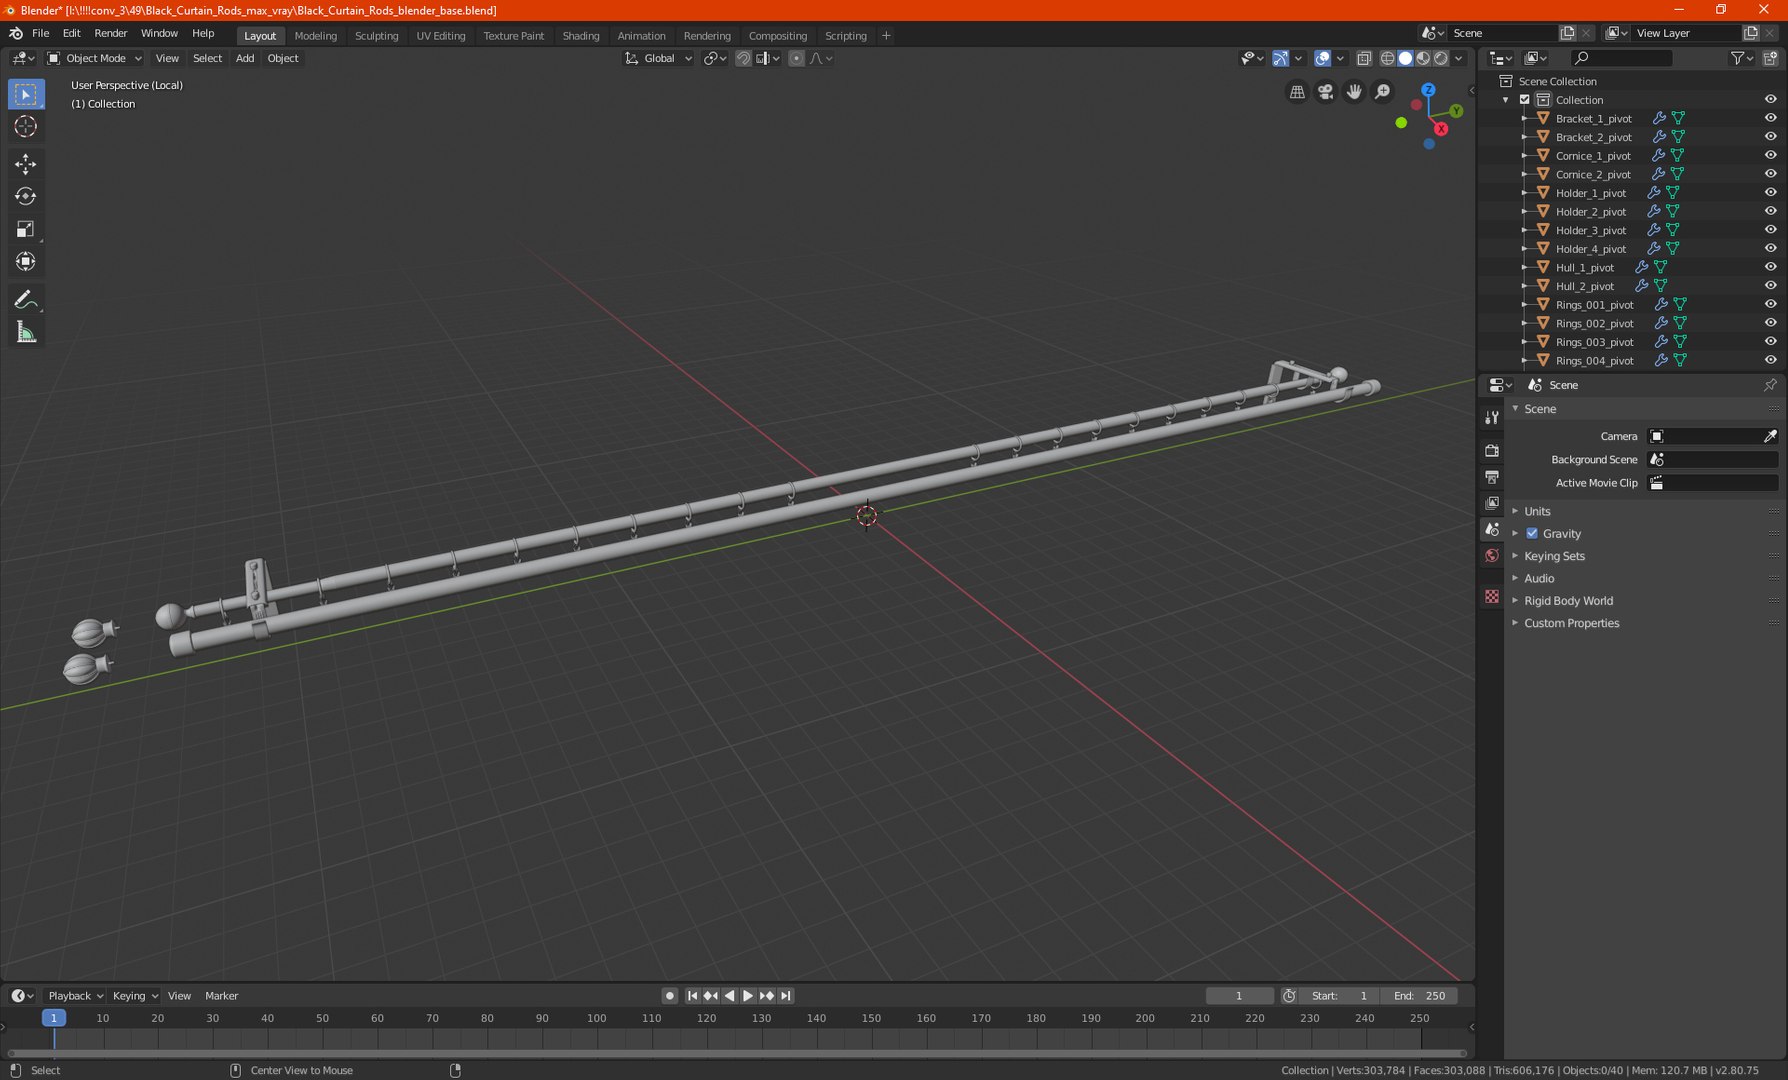Open the Texture properties tab
Viewport: 1788px width, 1080px height.
click(x=1492, y=596)
